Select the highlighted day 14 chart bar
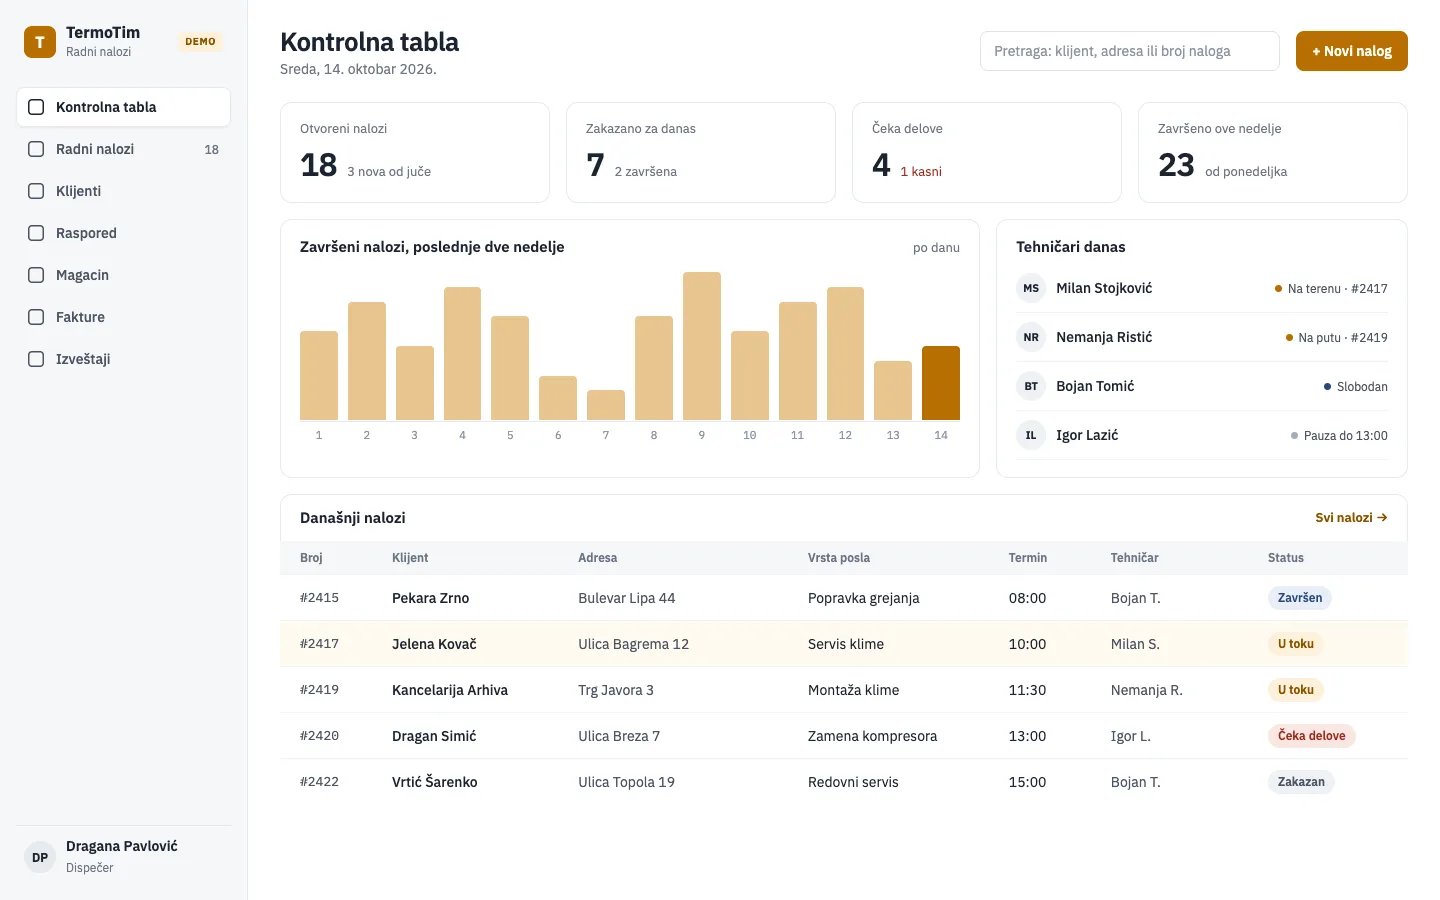The width and height of the screenshot is (1440, 900). click(941, 383)
